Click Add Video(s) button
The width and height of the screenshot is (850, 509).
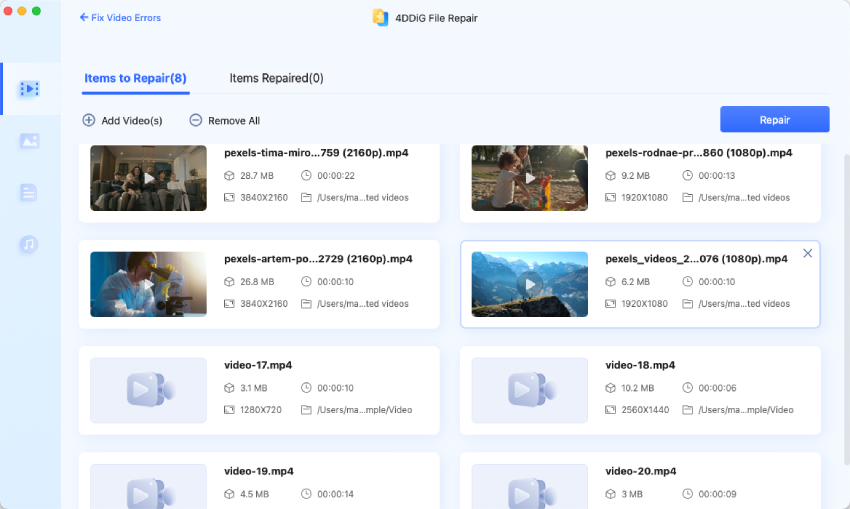pos(123,120)
